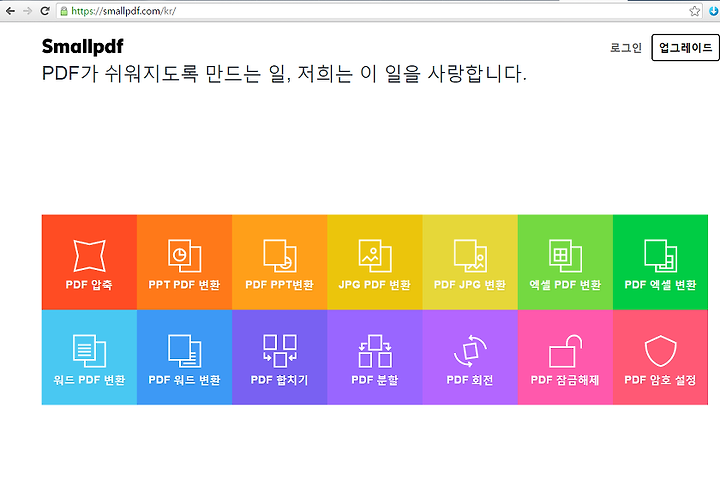This screenshot has width=720, height=503.
Task: Click the 업그레이드 upgrade button
Action: point(685,47)
